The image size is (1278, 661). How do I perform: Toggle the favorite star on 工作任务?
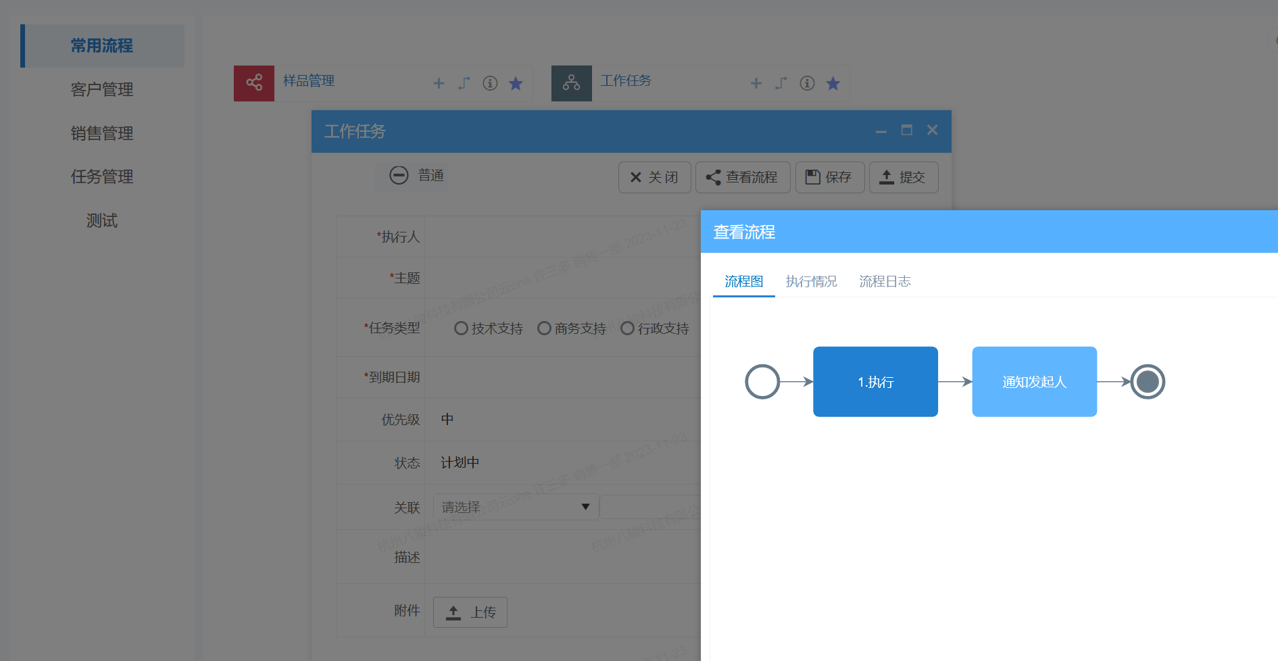832,83
